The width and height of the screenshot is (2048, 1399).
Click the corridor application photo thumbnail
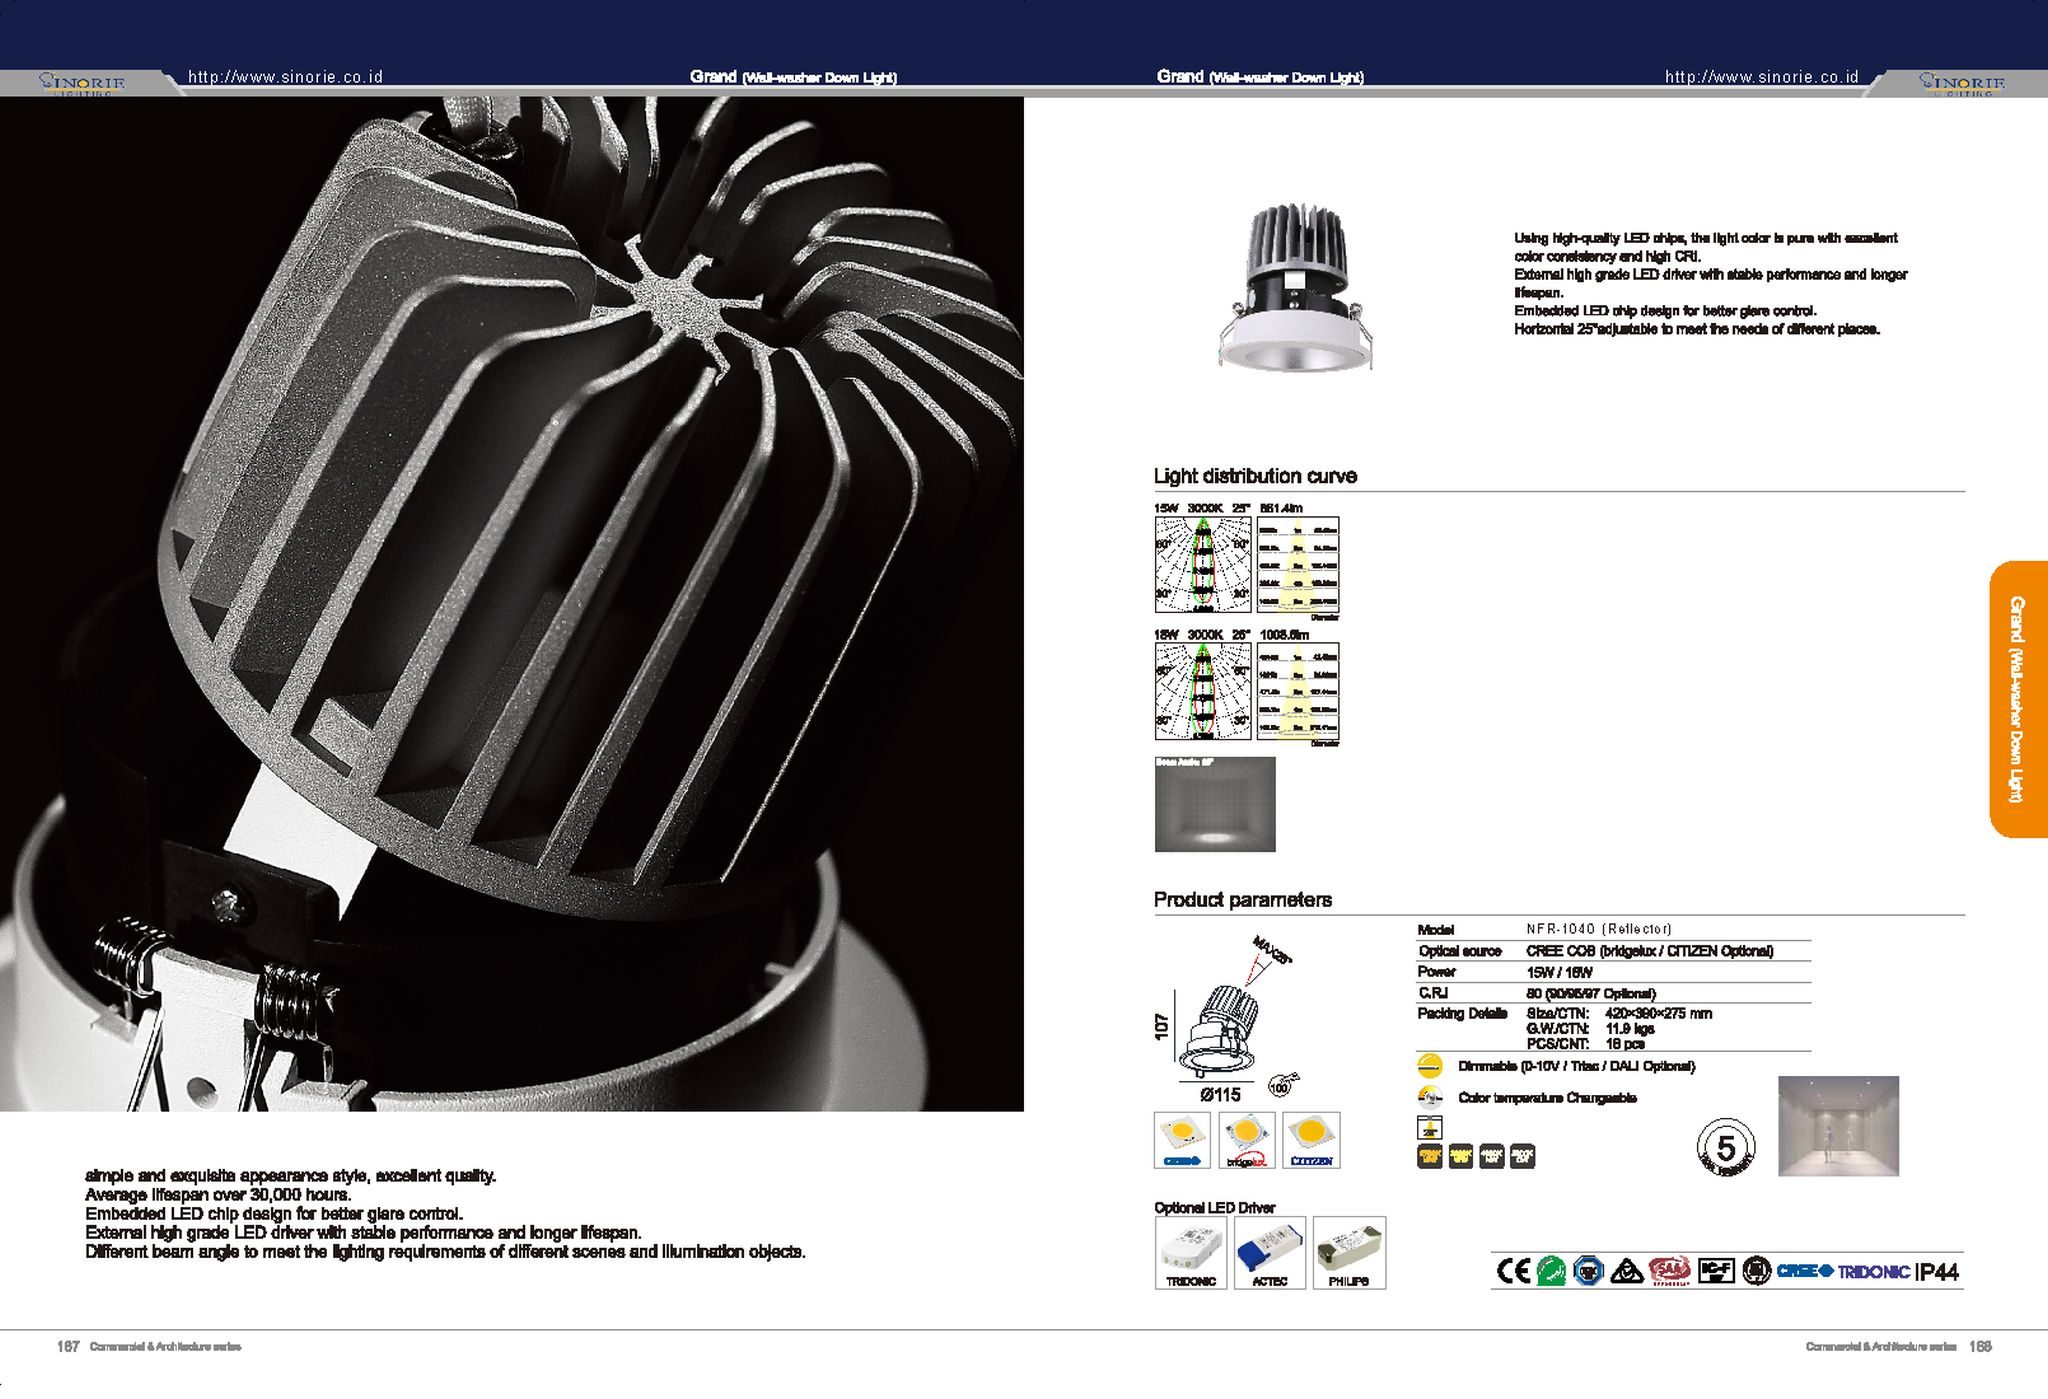[x=1838, y=1126]
